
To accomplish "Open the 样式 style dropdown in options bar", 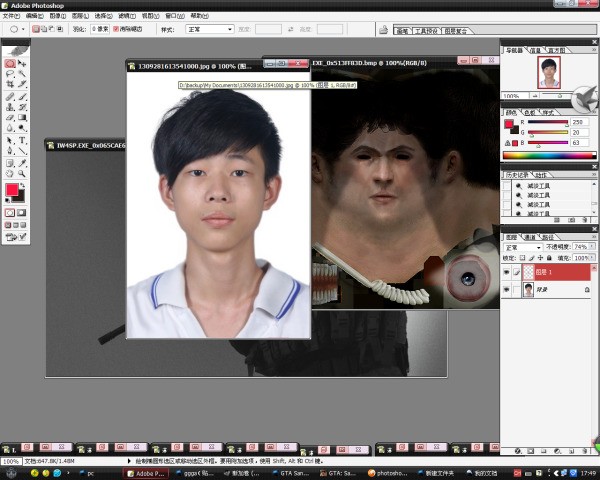I will (212, 30).
